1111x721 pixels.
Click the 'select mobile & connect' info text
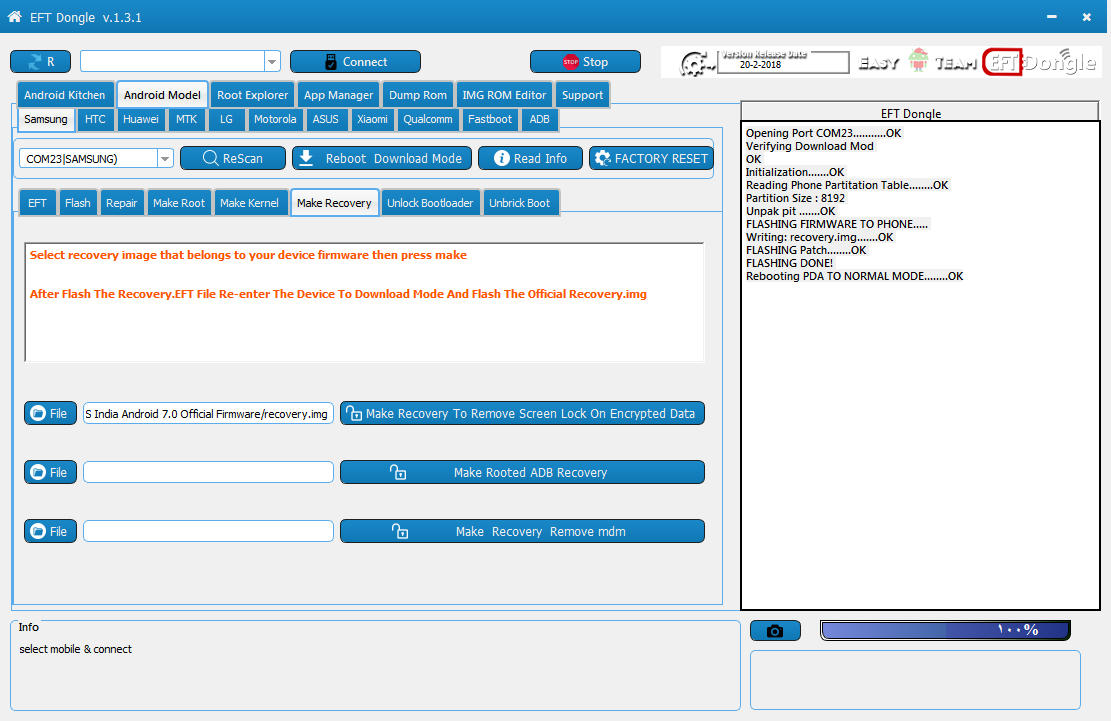coord(75,649)
